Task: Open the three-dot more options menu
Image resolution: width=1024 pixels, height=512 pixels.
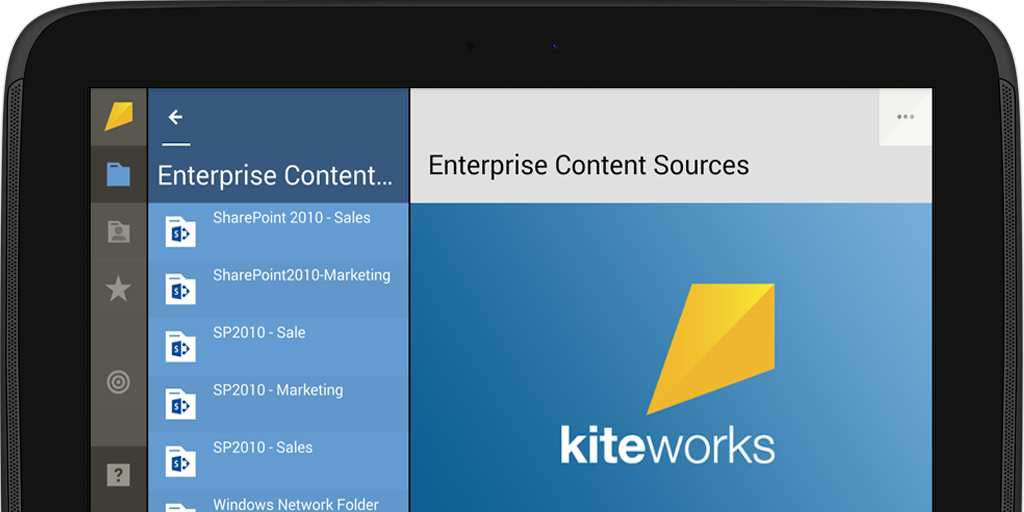Action: coord(905,117)
